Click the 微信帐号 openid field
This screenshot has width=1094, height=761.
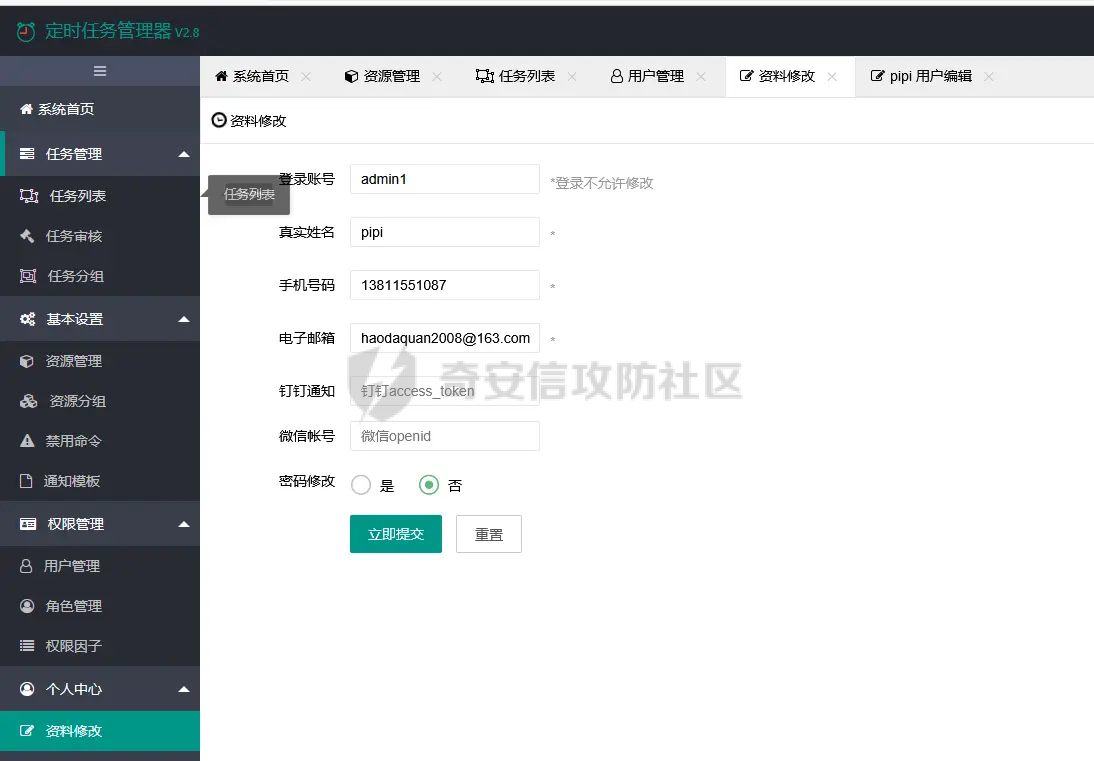click(444, 436)
